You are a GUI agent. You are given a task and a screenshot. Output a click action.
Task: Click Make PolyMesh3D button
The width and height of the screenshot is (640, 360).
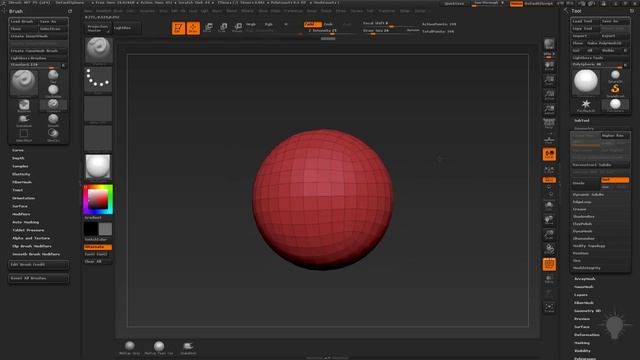(607, 43)
